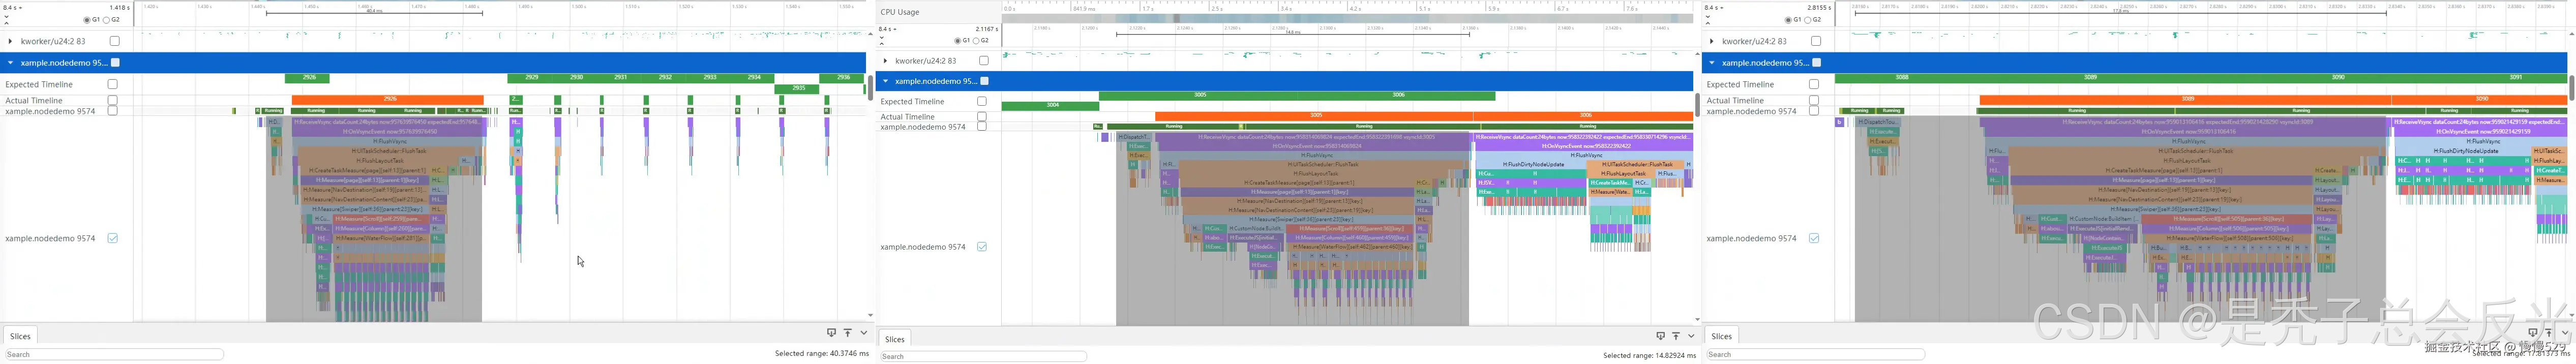Viewport: 2576px width, 364px height.
Task: Click process checkbox on blue row, left panel
Action: [115, 62]
